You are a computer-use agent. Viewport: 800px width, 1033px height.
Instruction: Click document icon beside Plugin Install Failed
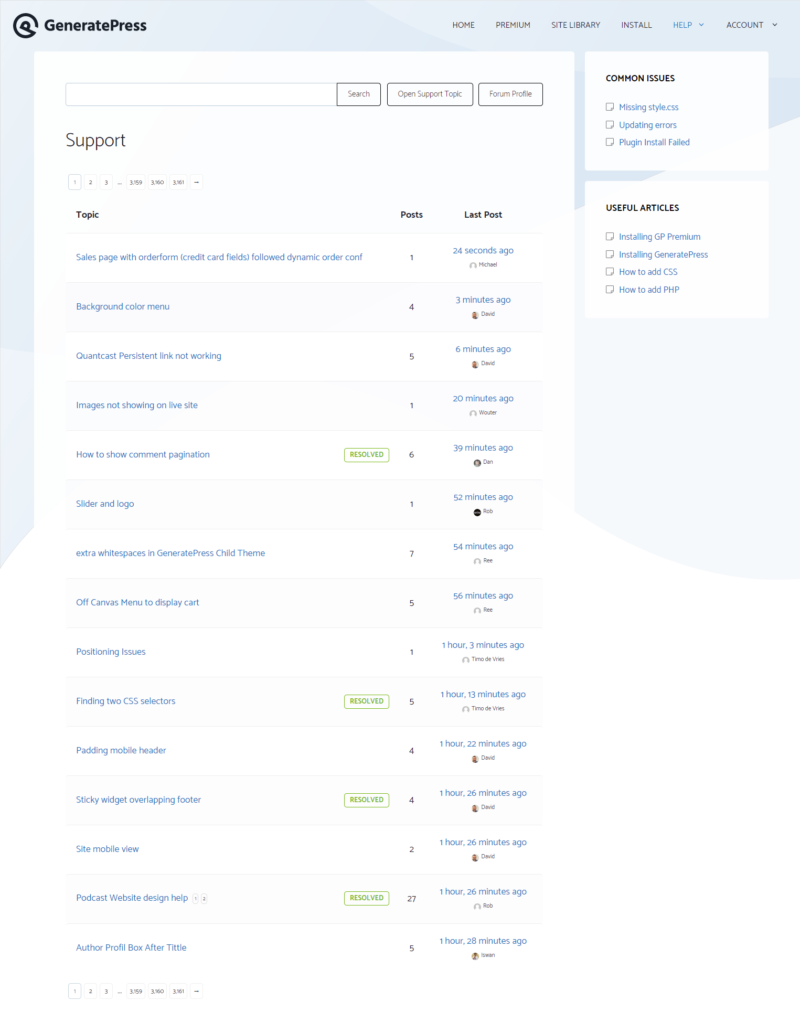pyautogui.click(x=610, y=142)
